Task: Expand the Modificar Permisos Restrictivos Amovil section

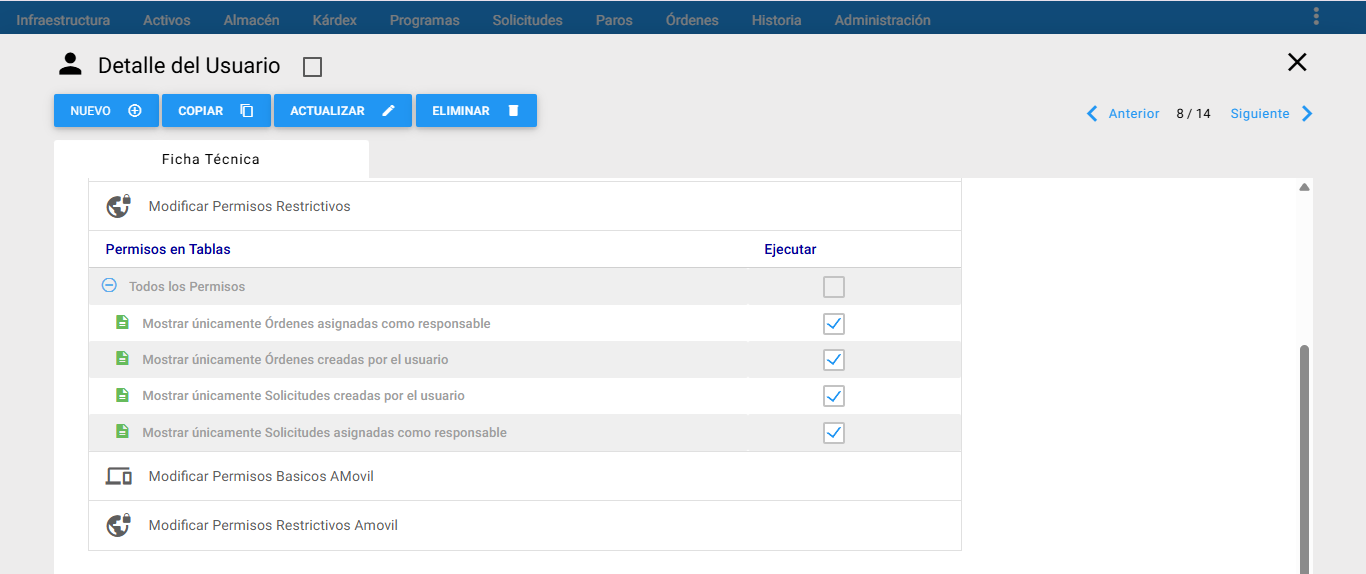Action: tap(525, 525)
